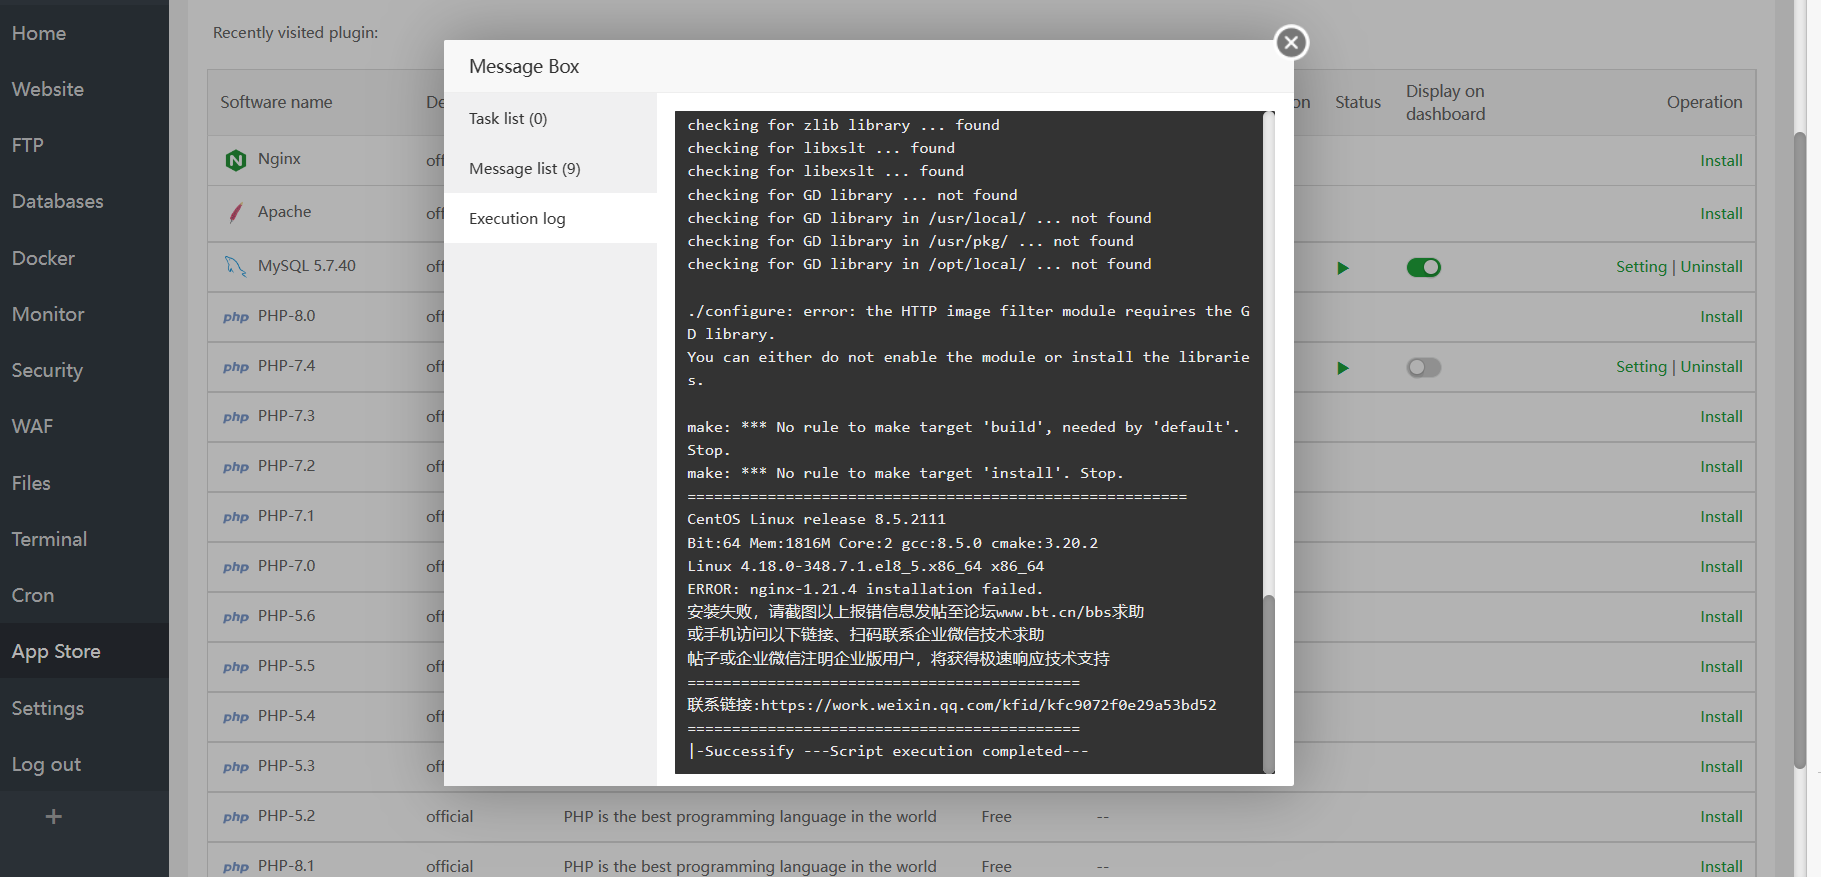
Task: Click the MySQL 5.7.40 running status icon
Action: (x=1343, y=268)
